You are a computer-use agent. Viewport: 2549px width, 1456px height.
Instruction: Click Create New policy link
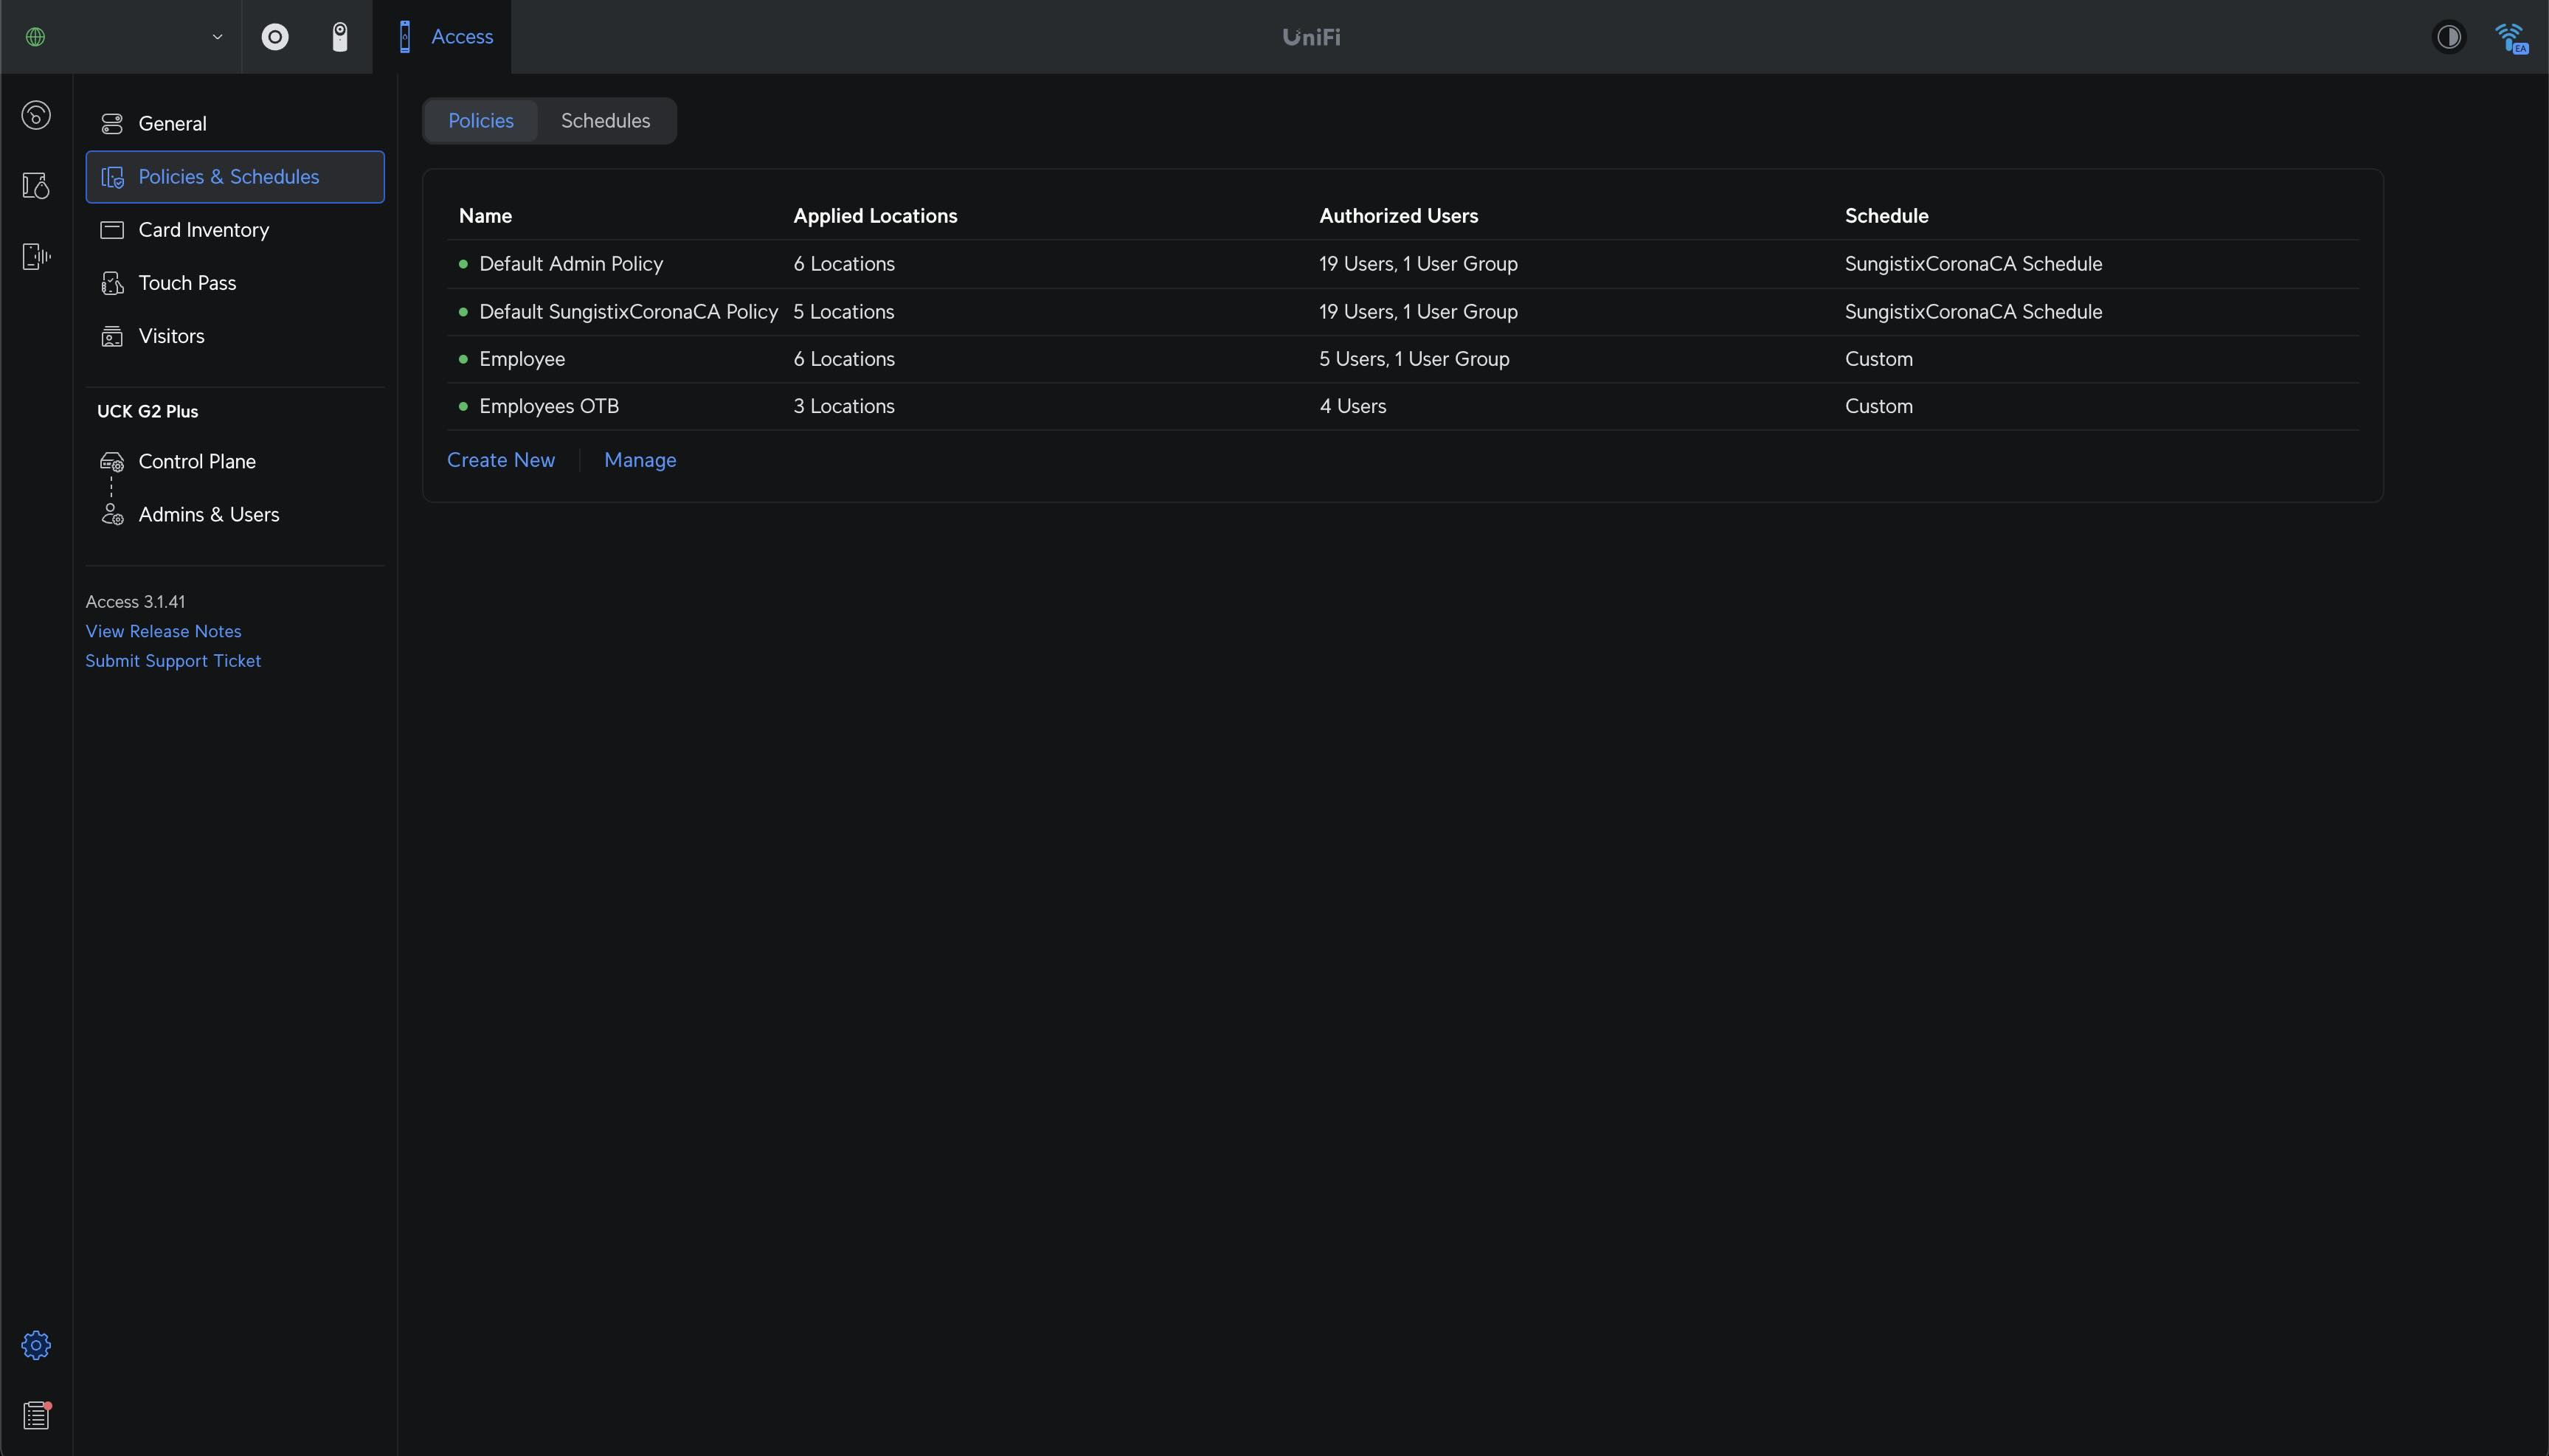click(501, 460)
